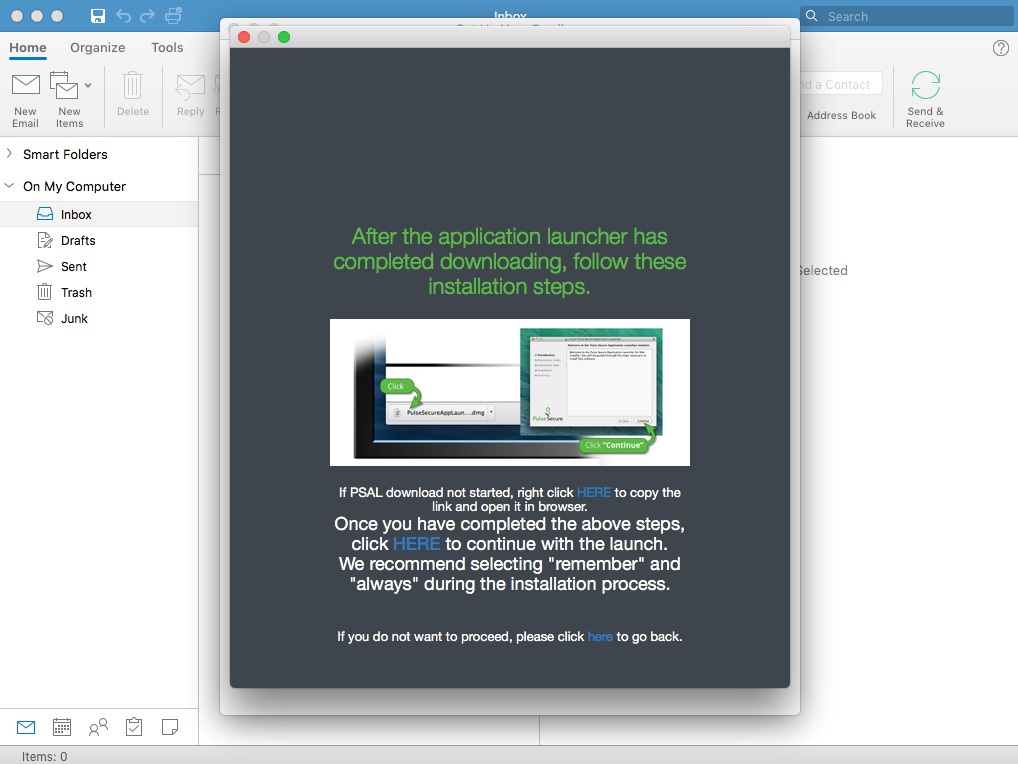This screenshot has width=1018, height=764.
Task: Open Calendar view from bottom bar
Action: point(62,727)
